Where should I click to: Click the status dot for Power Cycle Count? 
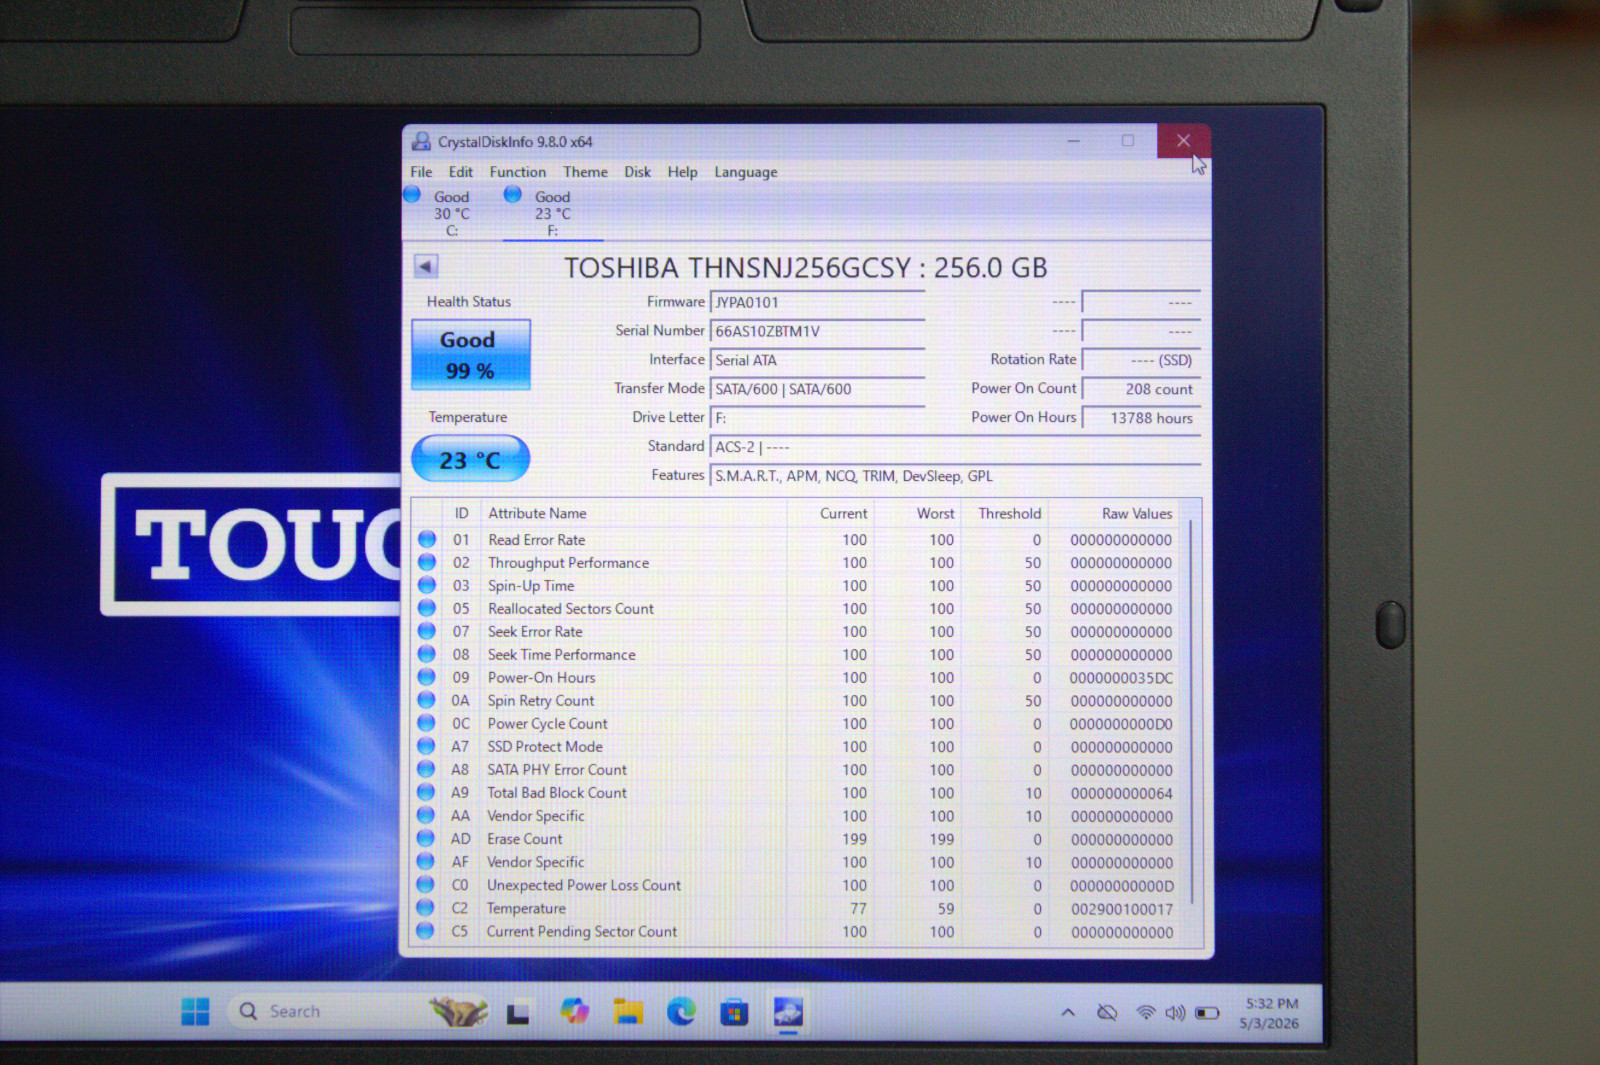point(427,723)
